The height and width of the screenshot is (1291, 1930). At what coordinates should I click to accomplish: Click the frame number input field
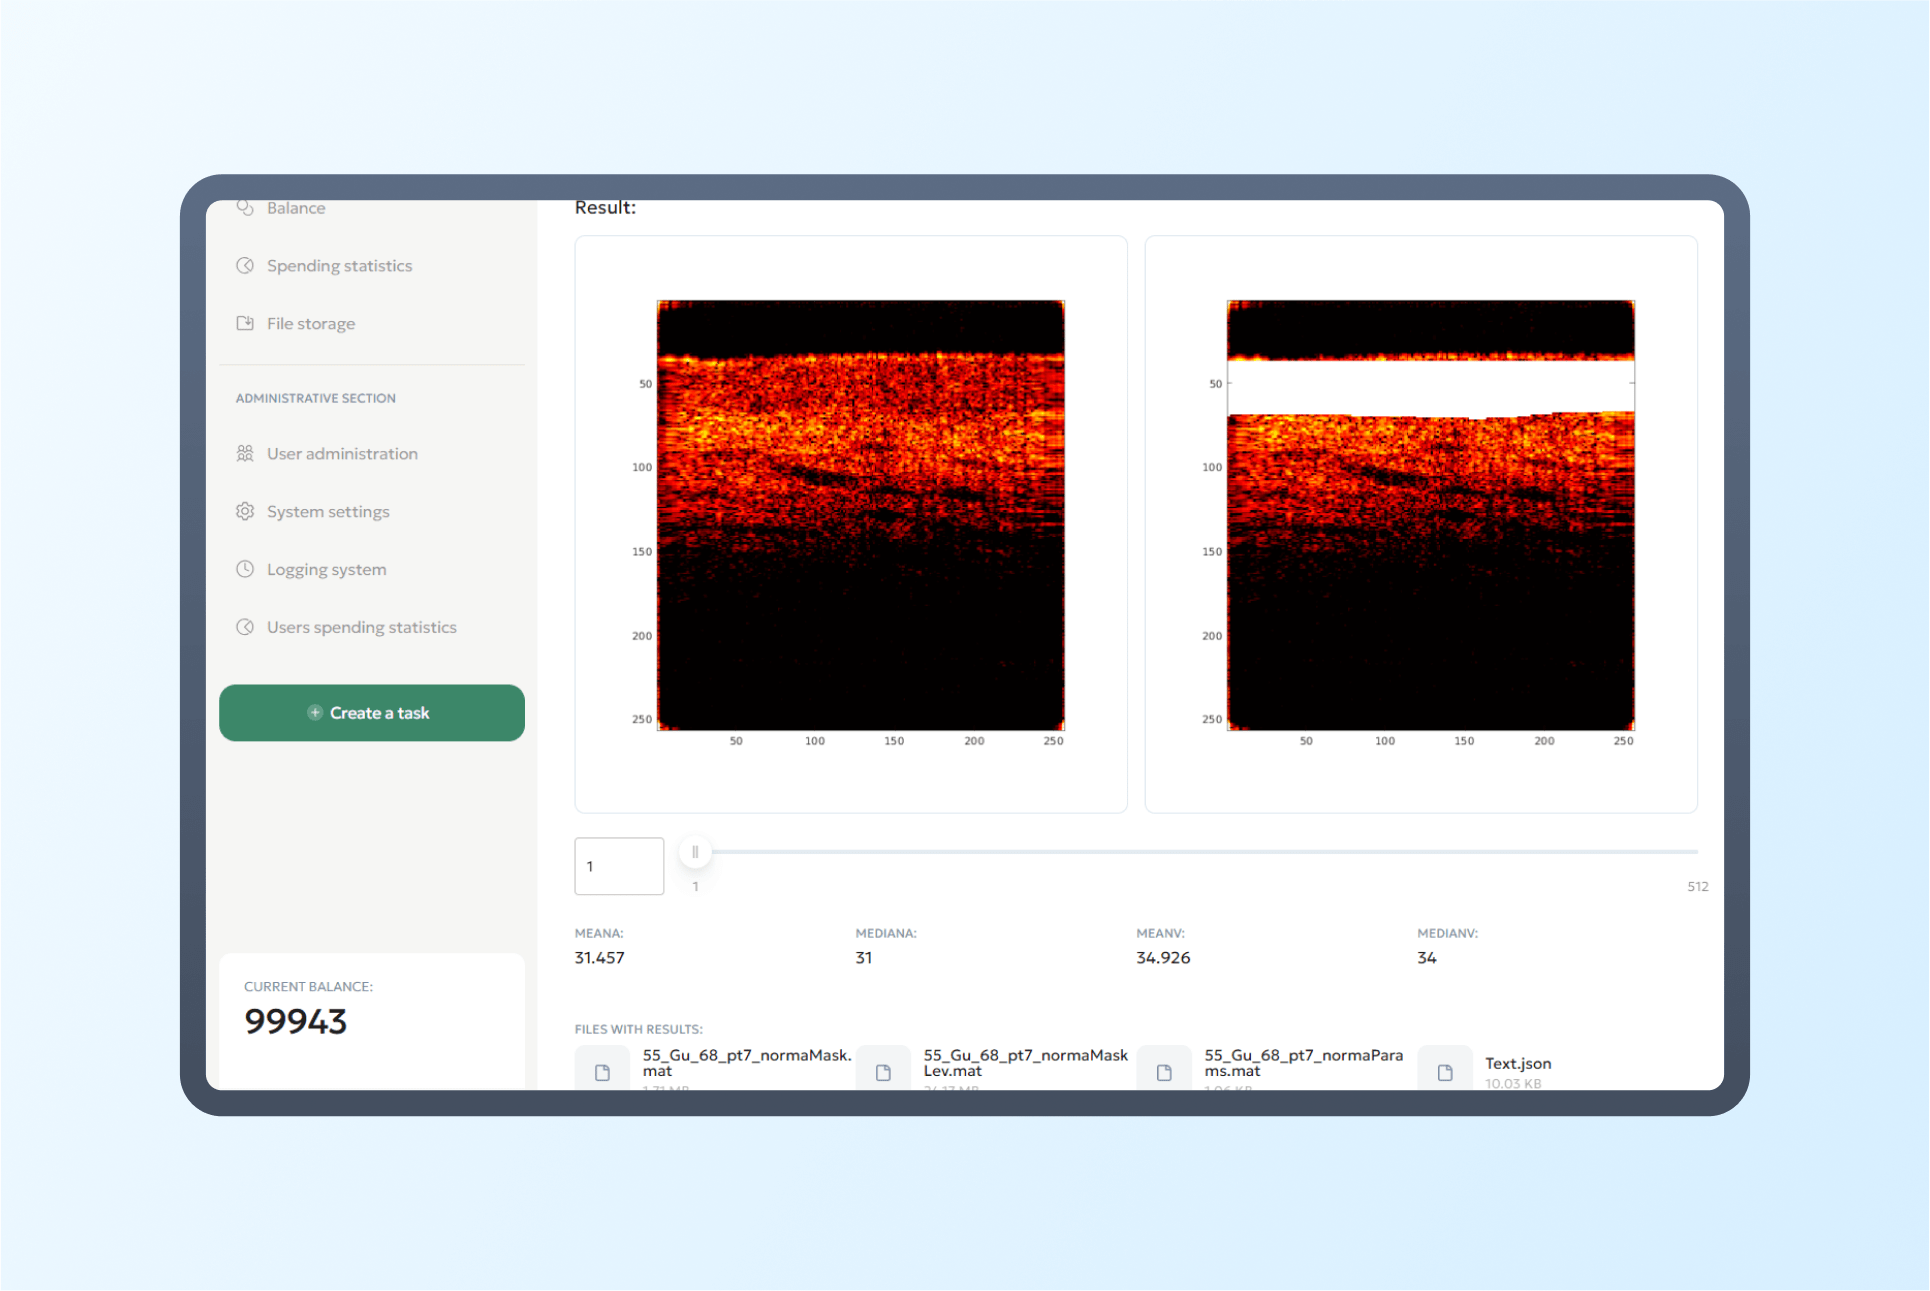[619, 866]
